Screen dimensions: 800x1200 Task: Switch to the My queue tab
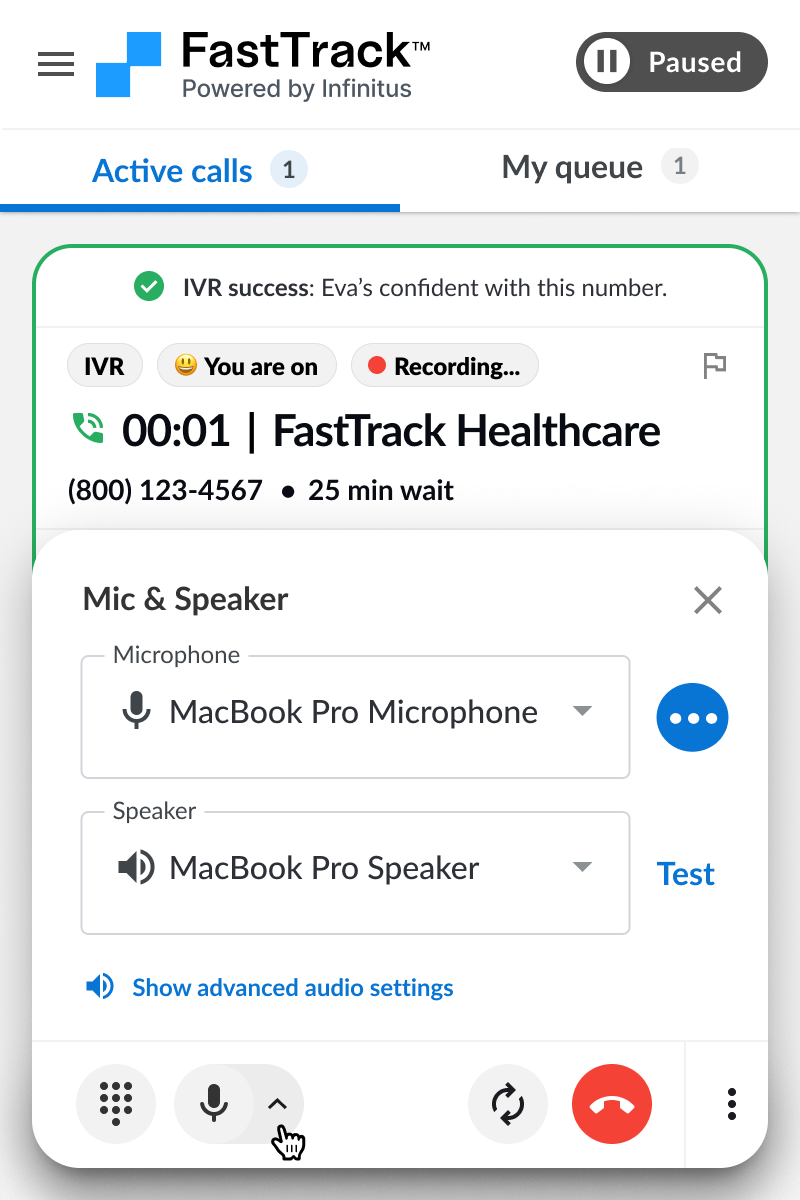point(600,167)
